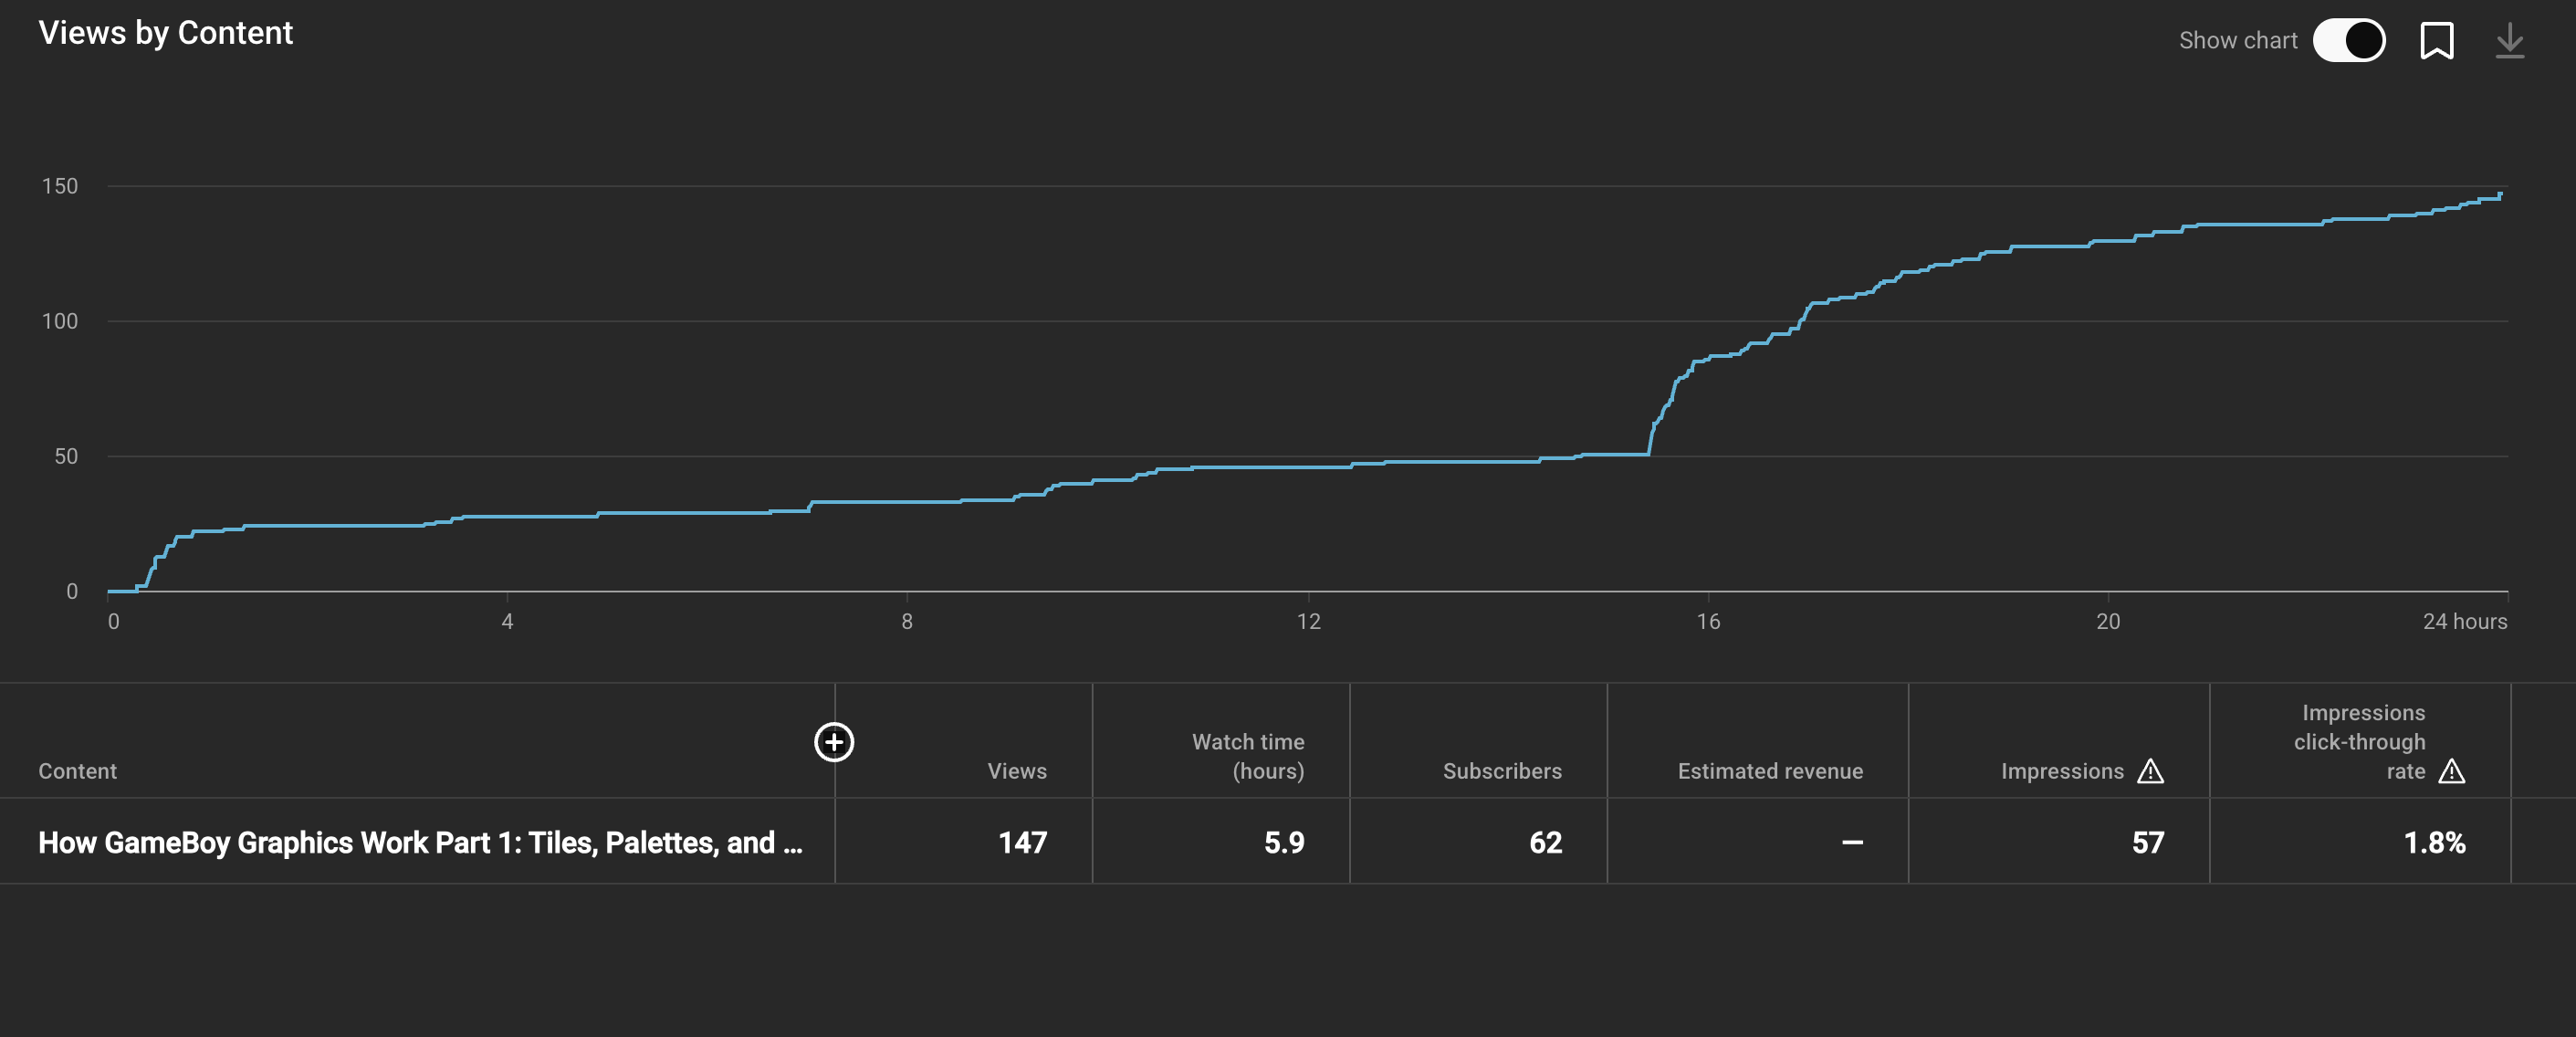Add another video to compare
The height and width of the screenshot is (1037, 2576).
(x=833, y=743)
